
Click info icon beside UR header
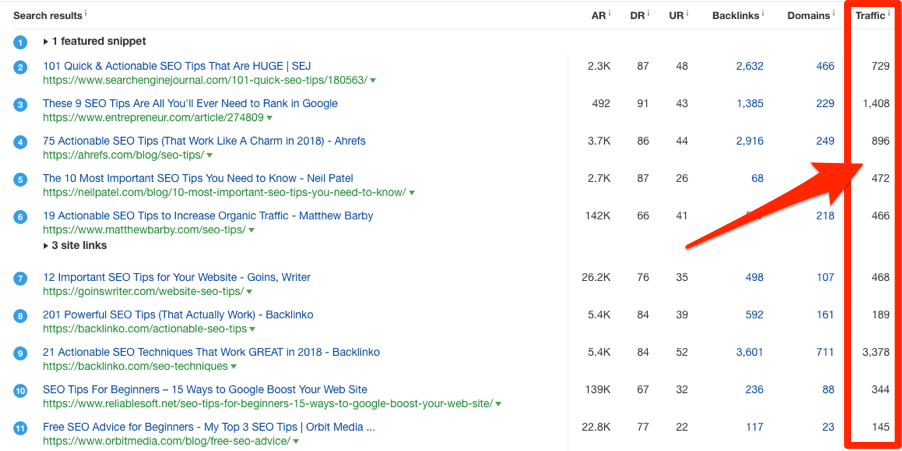tap(686, 14)
